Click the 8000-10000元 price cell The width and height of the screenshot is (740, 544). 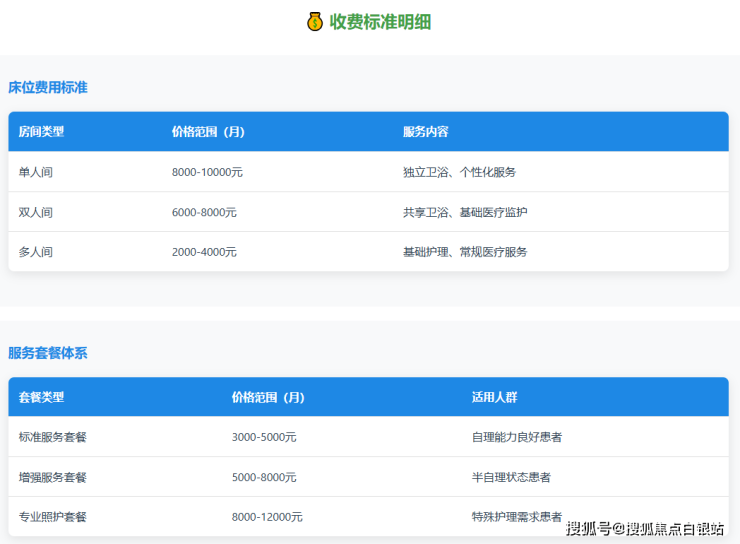(x=207, y=172)
